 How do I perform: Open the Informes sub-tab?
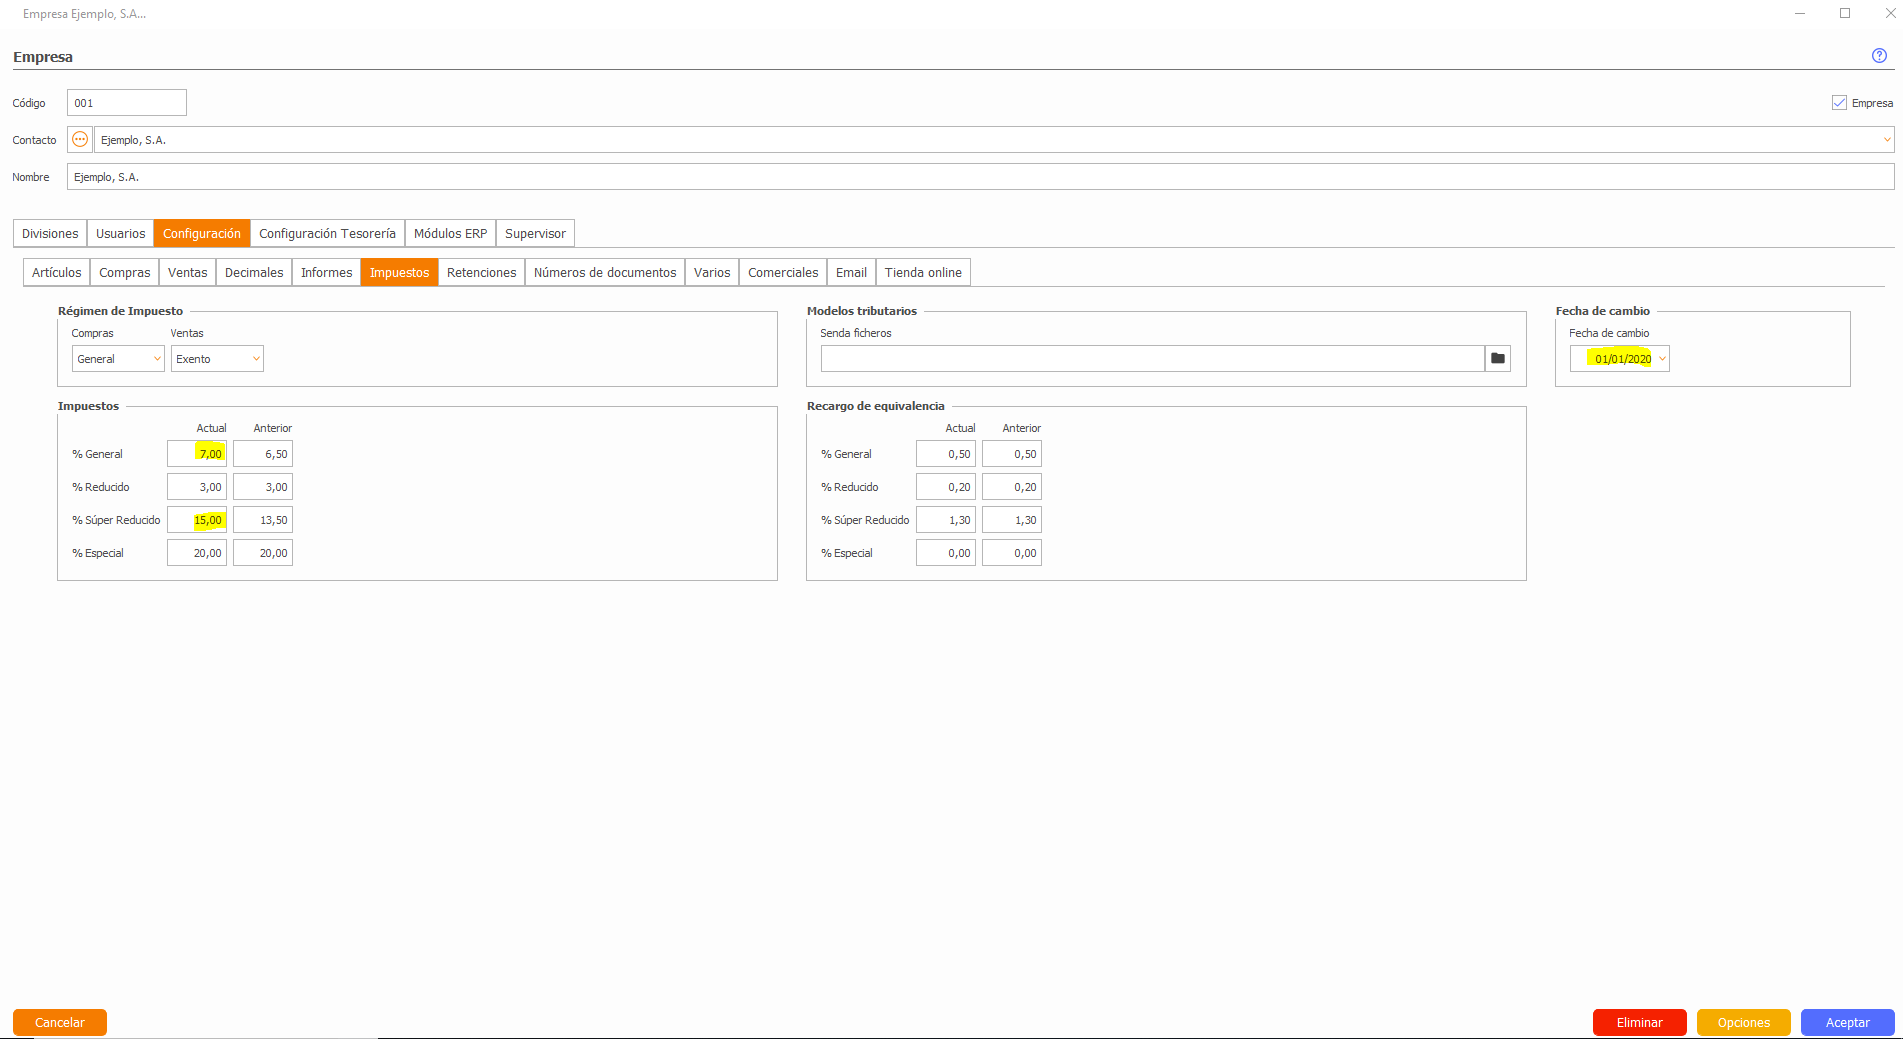[x=327, y=273]
